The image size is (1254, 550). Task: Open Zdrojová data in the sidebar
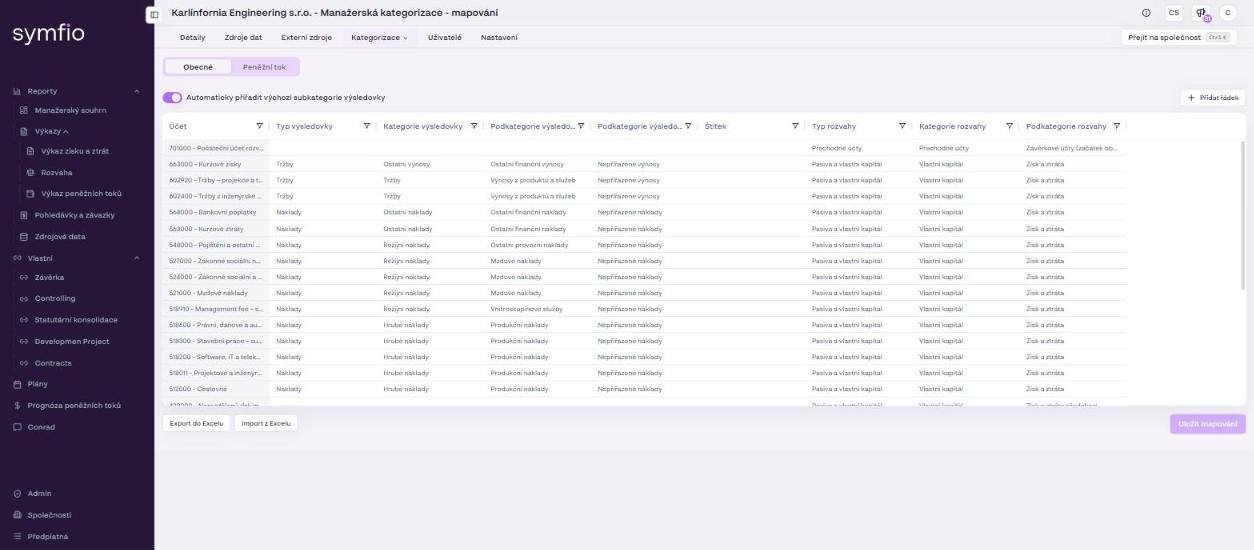60,236
